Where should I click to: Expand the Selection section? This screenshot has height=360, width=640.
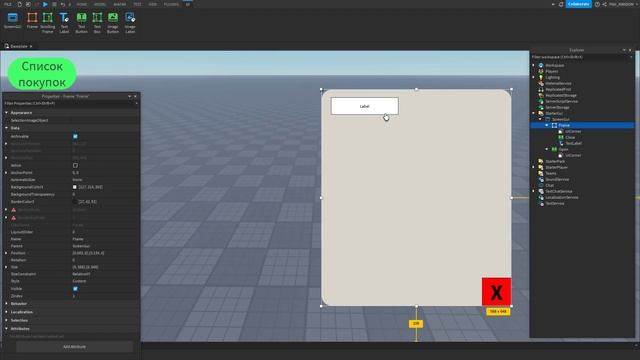click(x=6, y=320)
